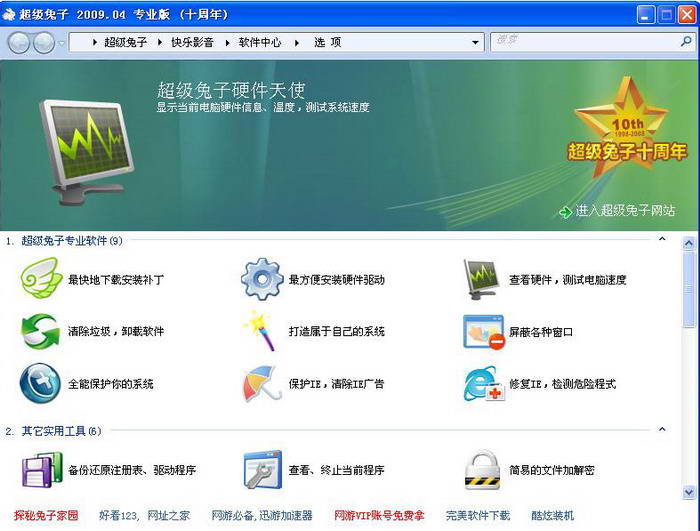Click the scrollbar down arrow
This screenshot has width=700, height=531.
(689, 493)
